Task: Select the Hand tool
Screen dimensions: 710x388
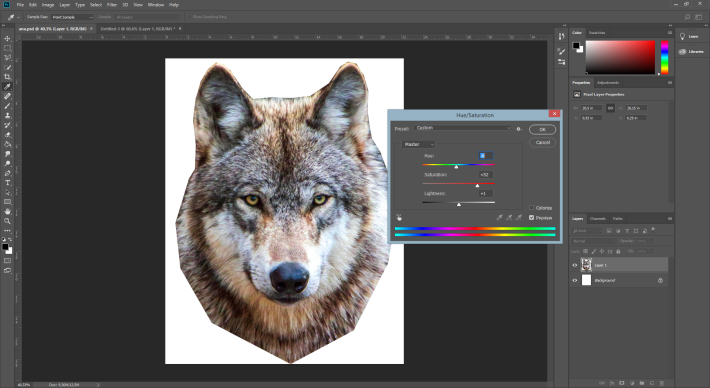Action: click(x=7, y=211)
